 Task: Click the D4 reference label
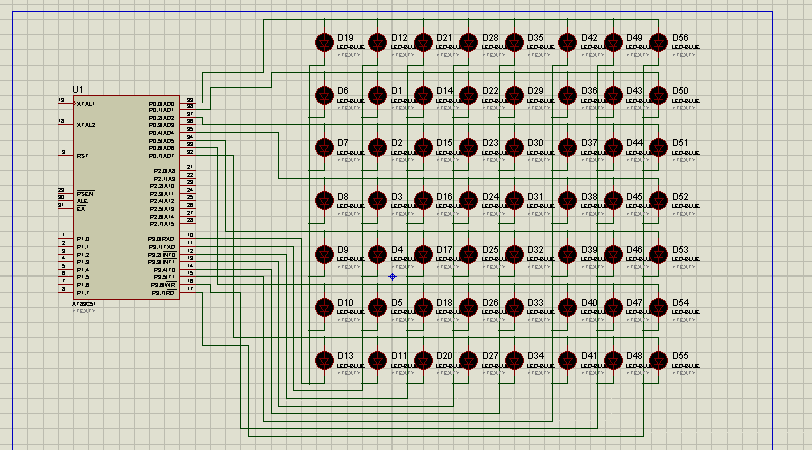pos(397,250)
